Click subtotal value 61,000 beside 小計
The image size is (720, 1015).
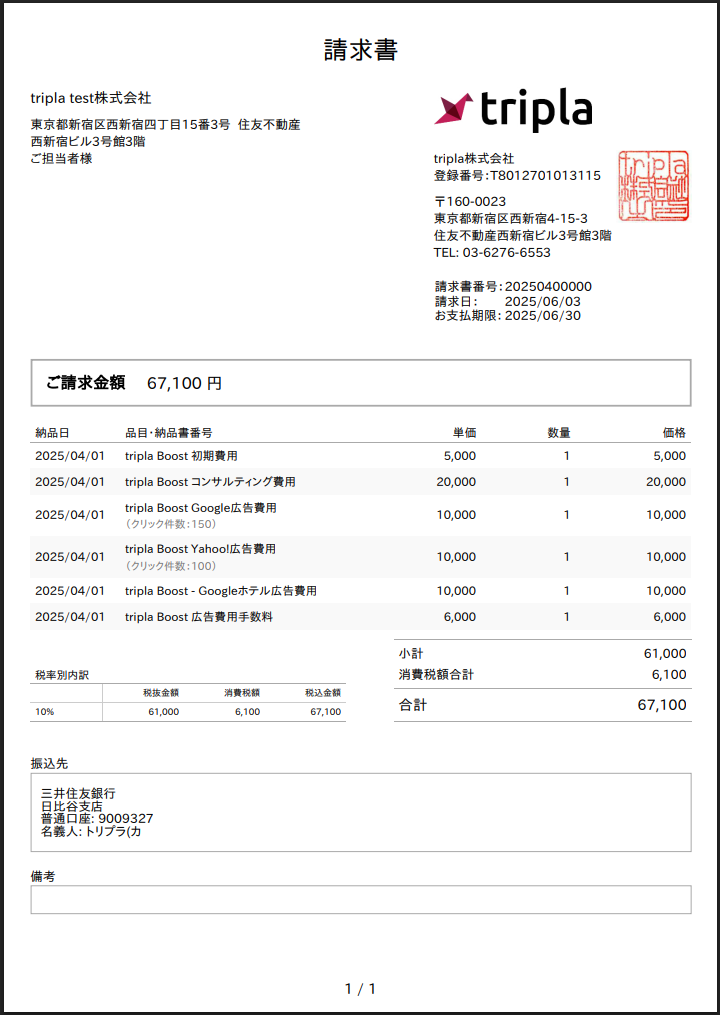pyautogui.click(x=666, y=654)
